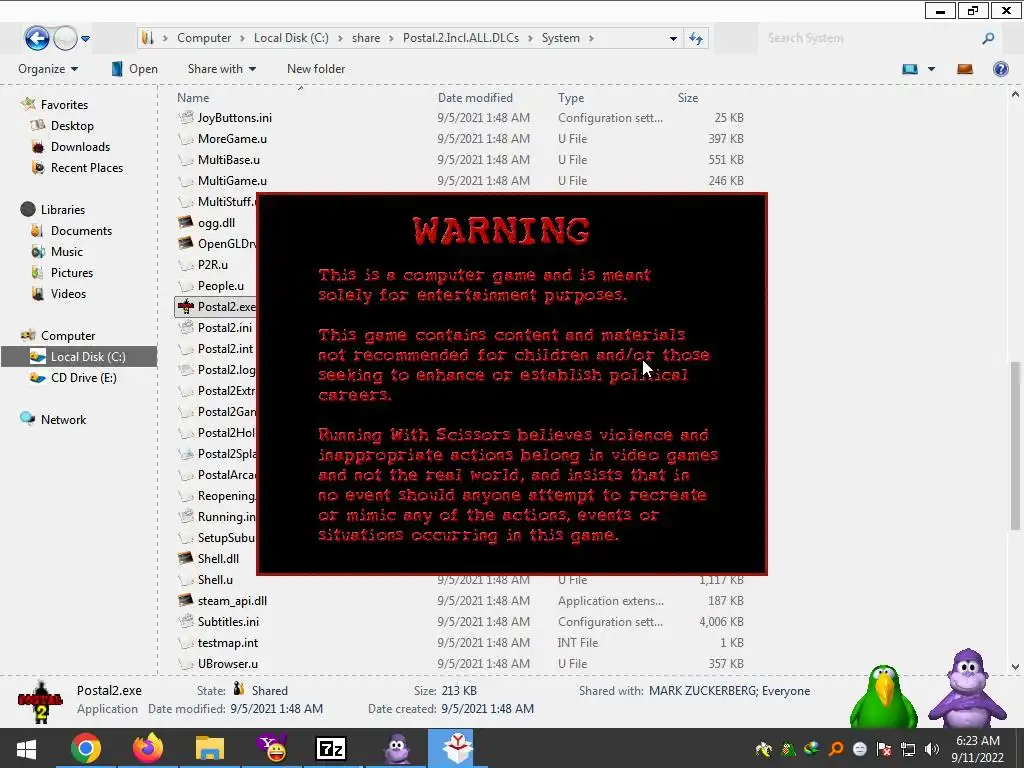The width and height of the screenshot is (1024, 768).
Task: Open the purple BonziBuddy taskbar icon
Action: pyautogui.click(x=396, y=748)
